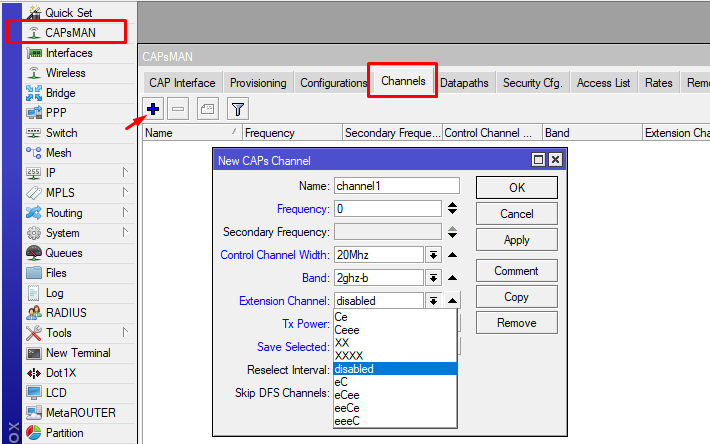Image resolution: width=710 pixels, height=444 pixels.
Task: Open the Band dropdown arrow
Action: coord(434,278)
